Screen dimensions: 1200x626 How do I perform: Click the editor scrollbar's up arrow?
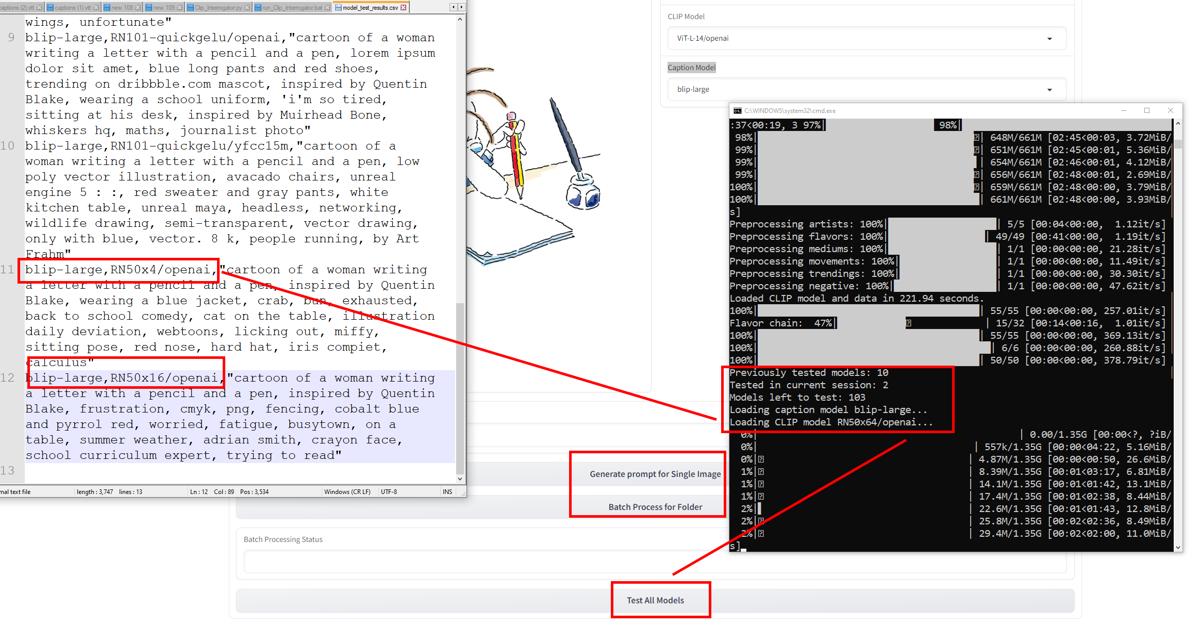click(460, 19)
